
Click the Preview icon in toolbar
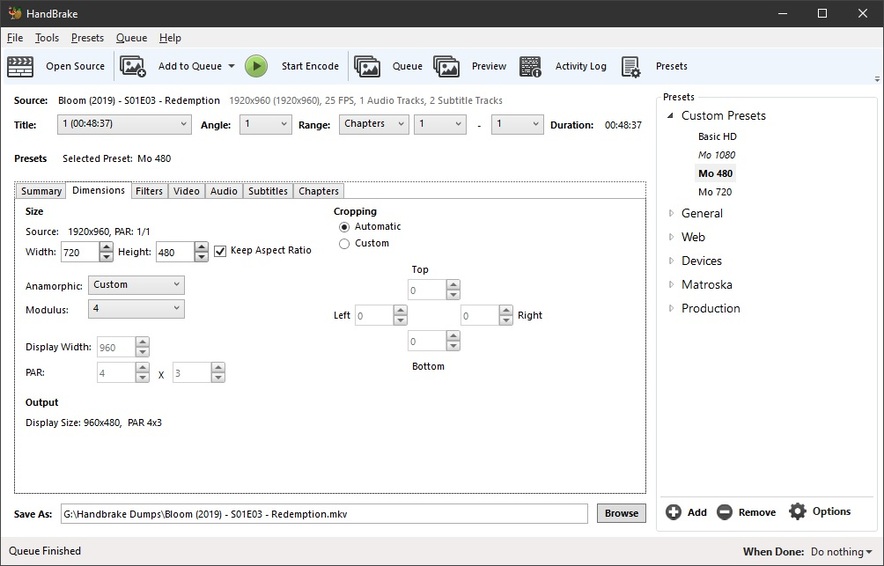447,67
